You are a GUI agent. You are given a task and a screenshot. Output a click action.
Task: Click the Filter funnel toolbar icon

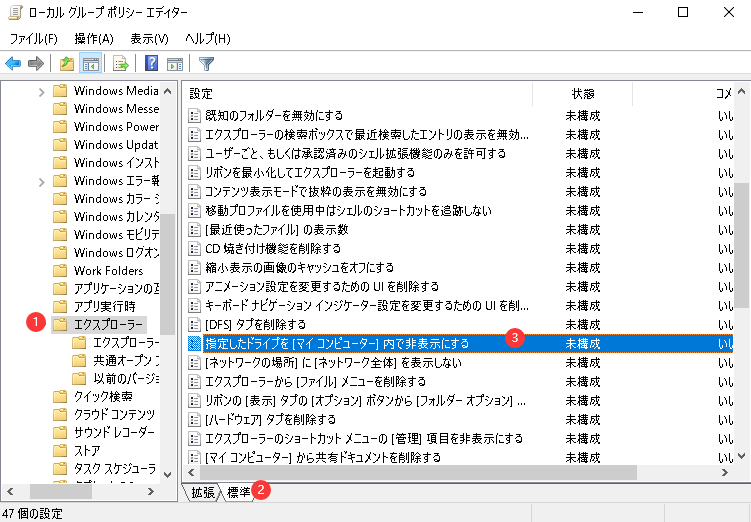(206, 63)
